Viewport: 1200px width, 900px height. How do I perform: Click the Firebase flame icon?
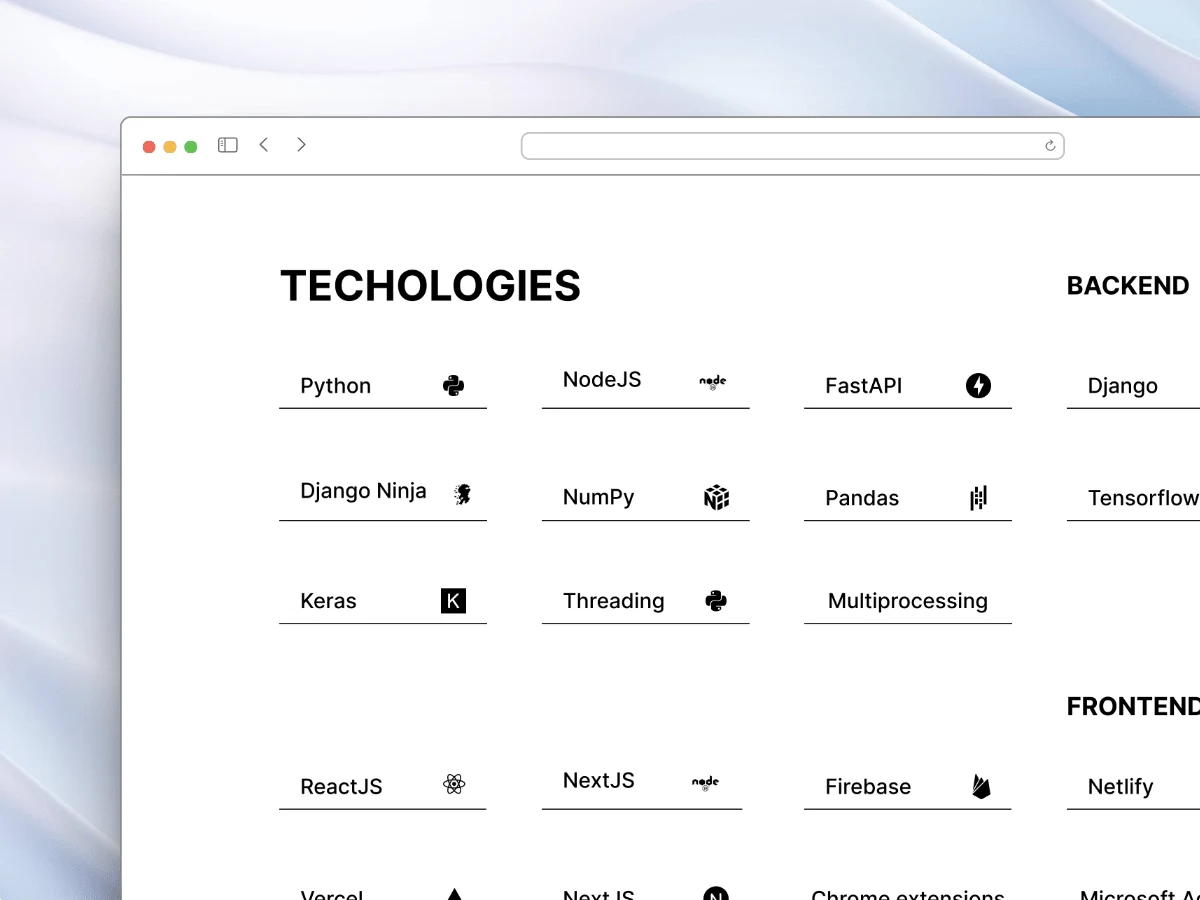pos(981,786)
